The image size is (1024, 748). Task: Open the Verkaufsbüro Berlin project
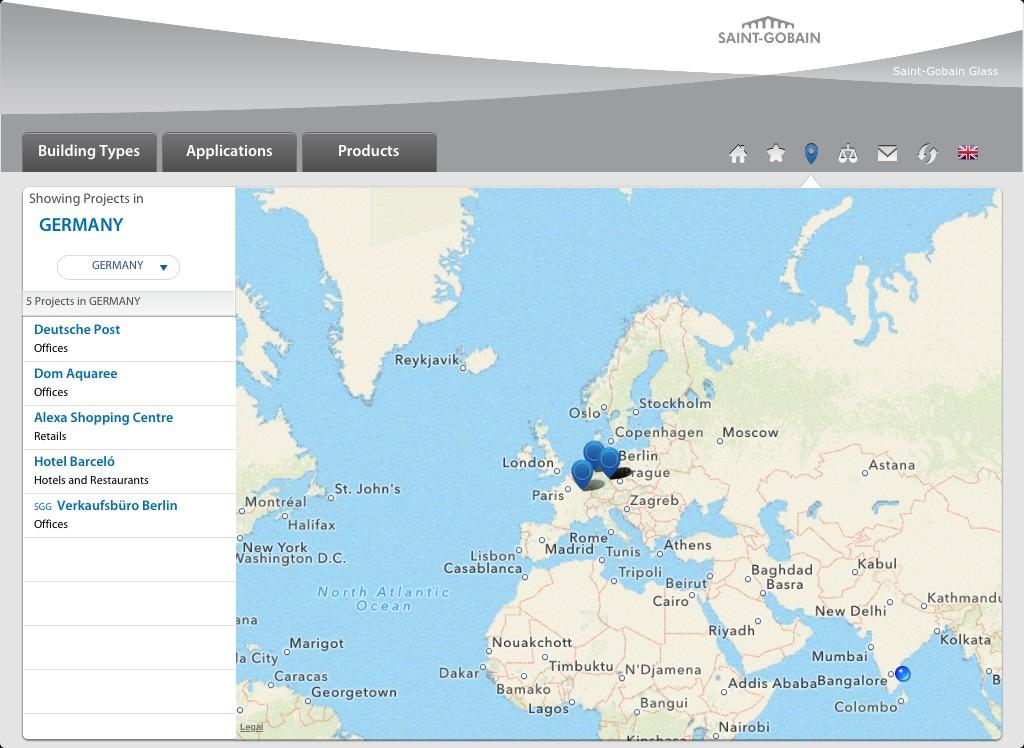(x=129, y=515)
